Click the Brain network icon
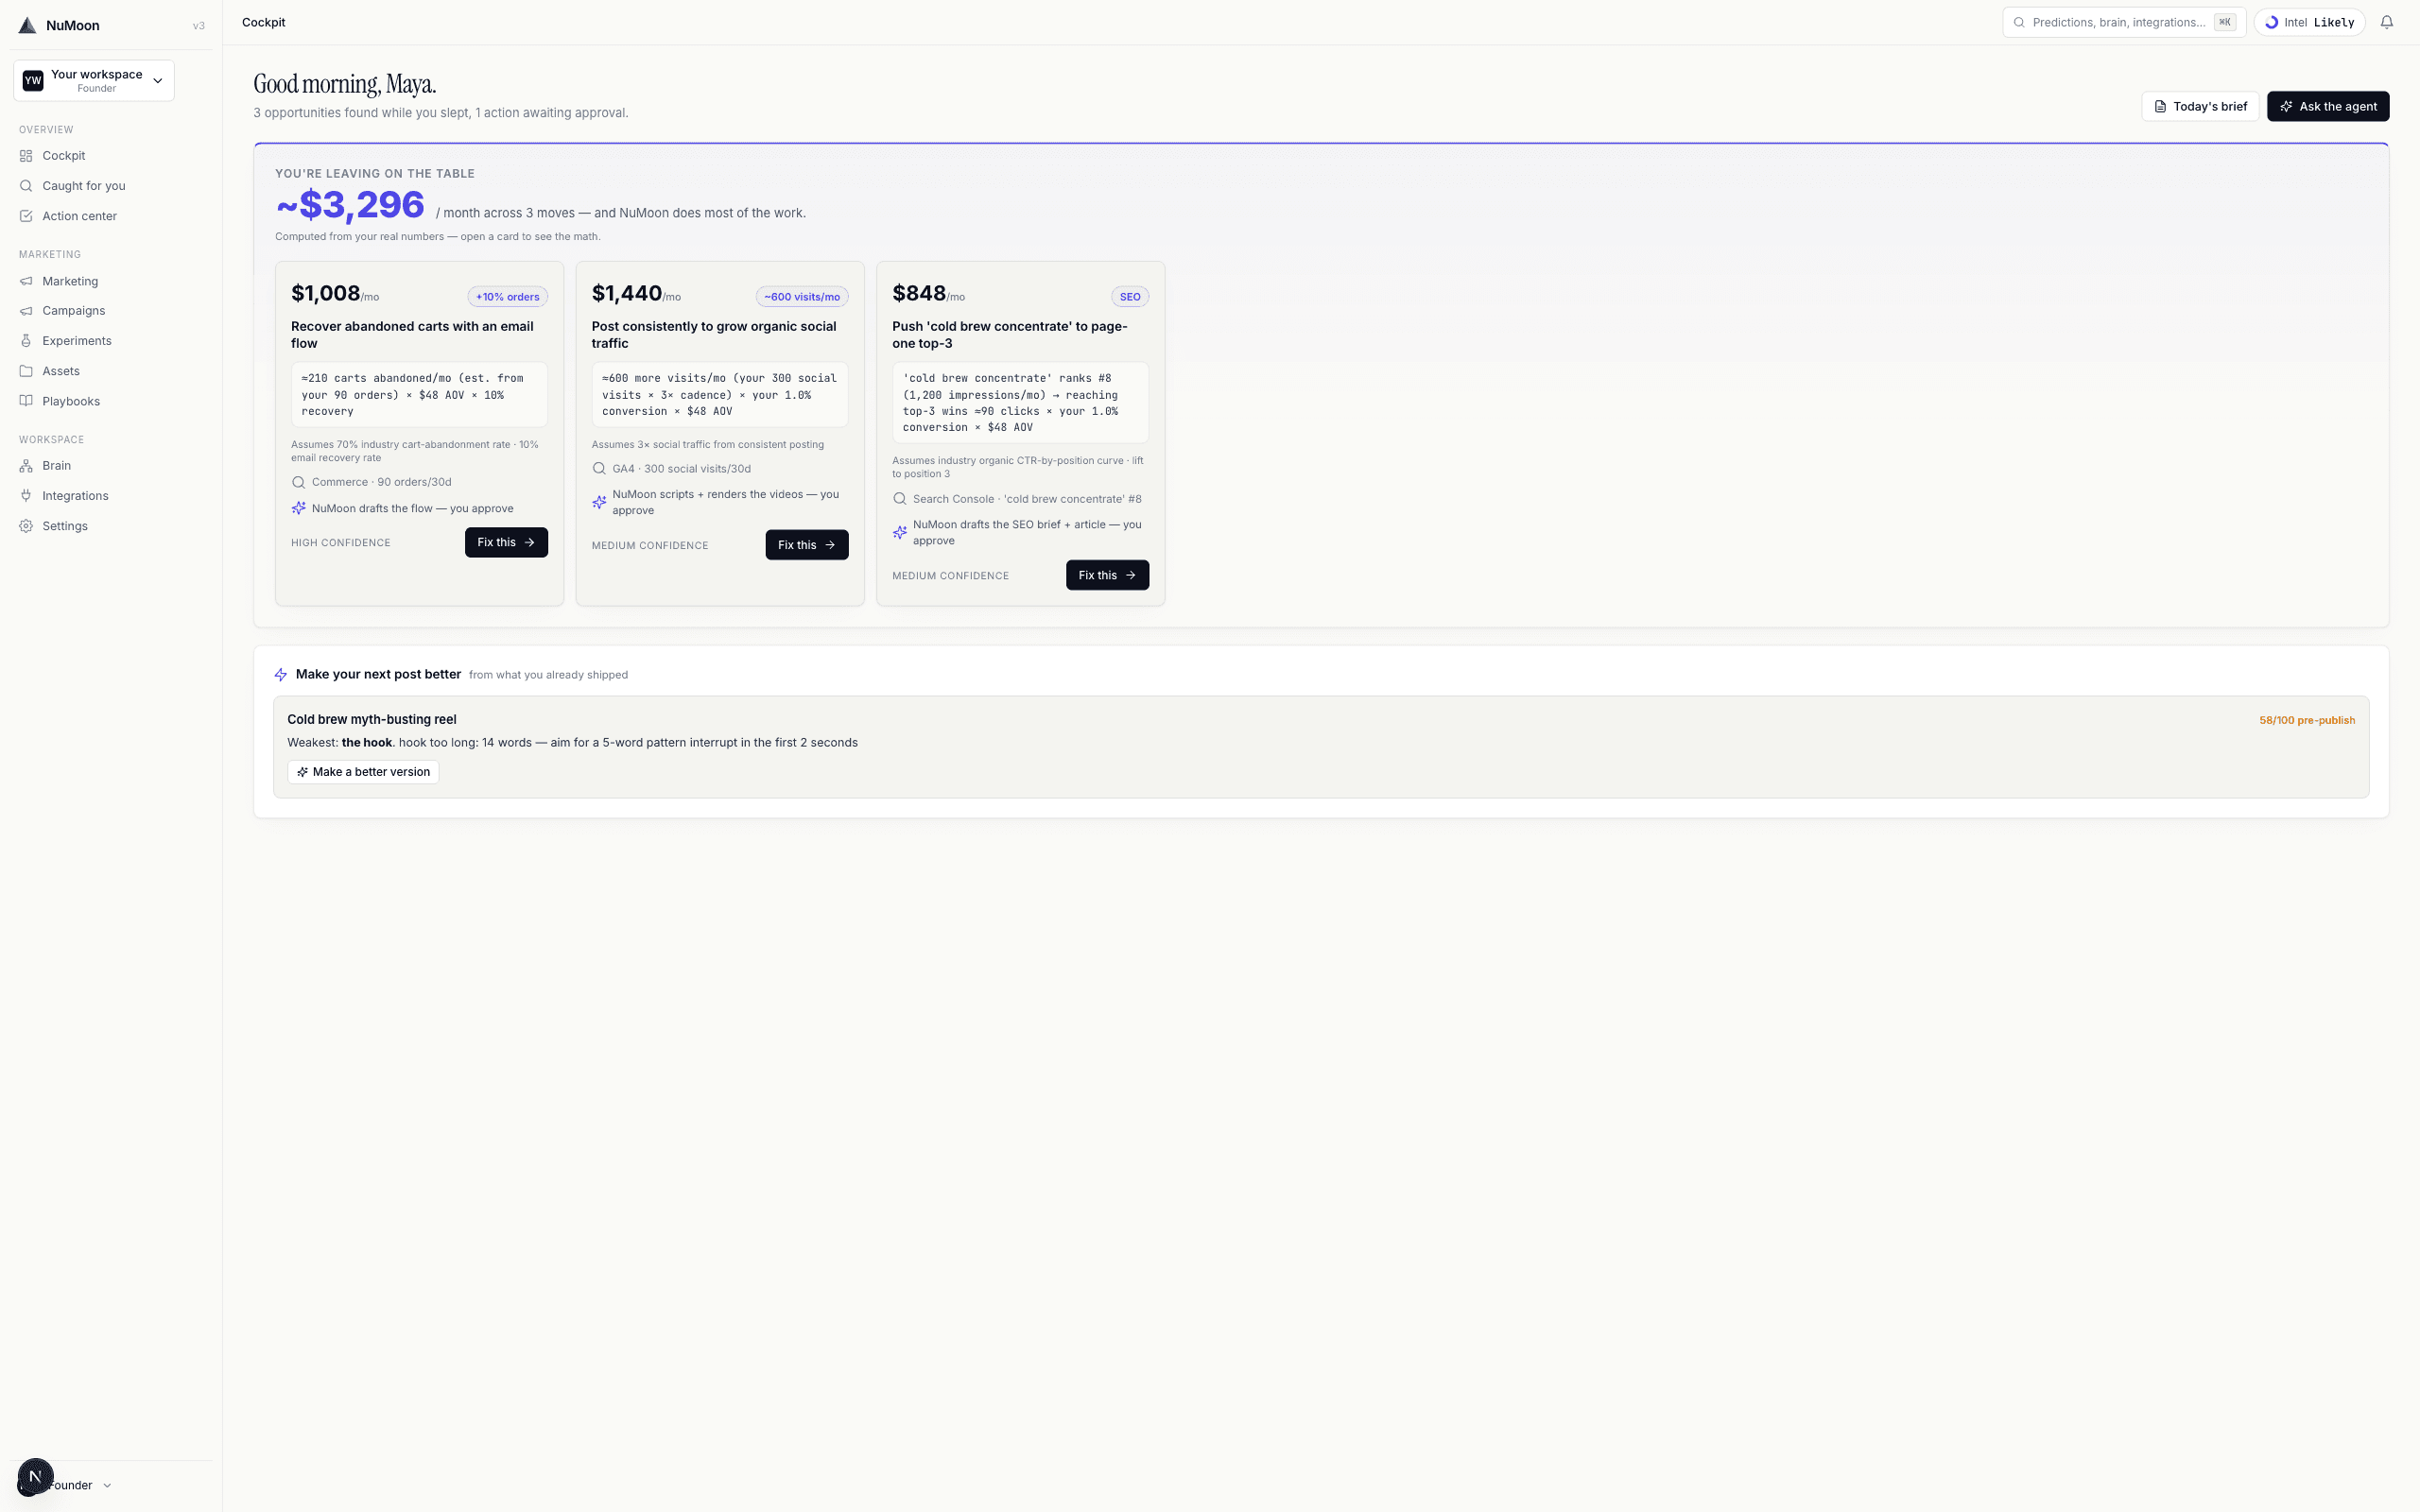Viewport: 2420px width, 1512px height. (26, 466)
